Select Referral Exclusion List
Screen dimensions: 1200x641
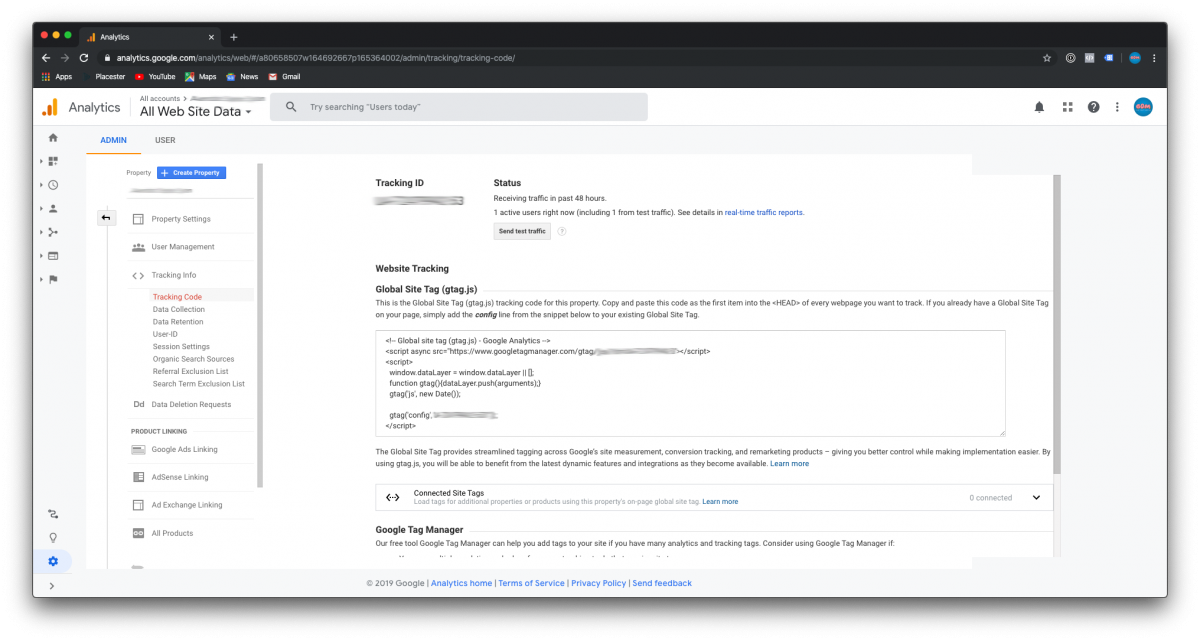click(x=190, y=371)
